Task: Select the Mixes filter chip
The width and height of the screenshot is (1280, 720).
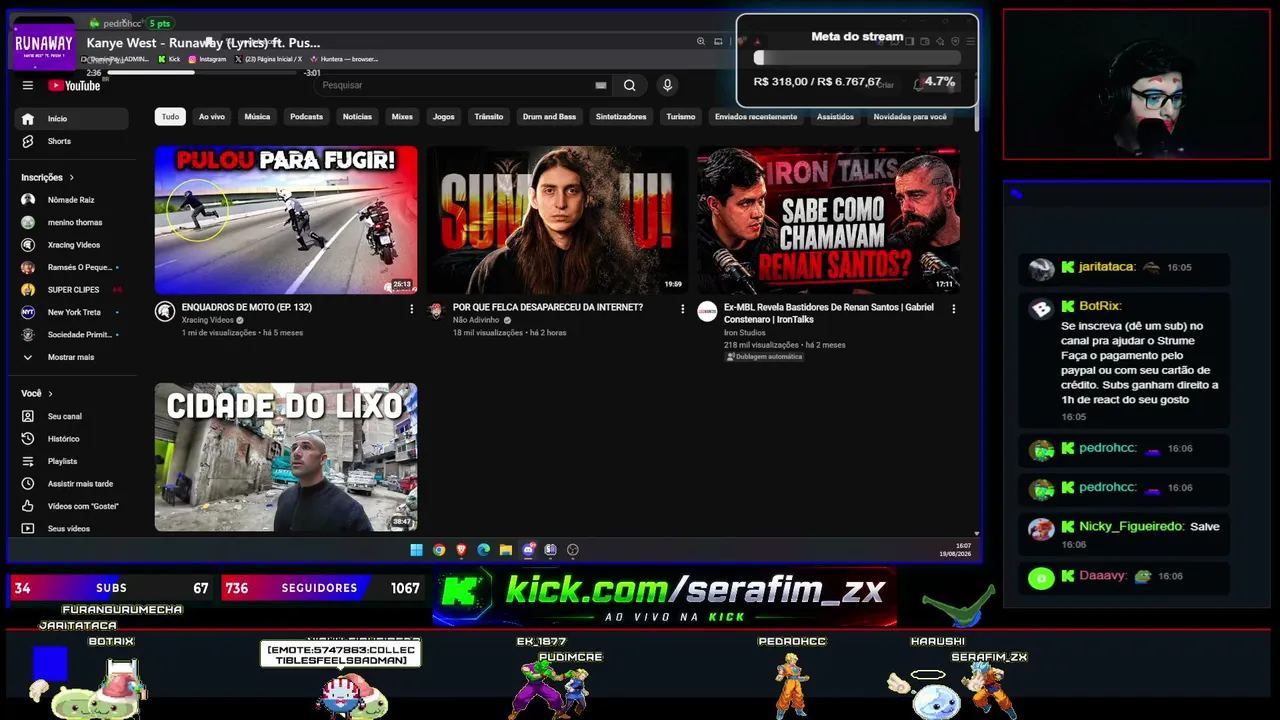Action: click(x=402, y=117)
